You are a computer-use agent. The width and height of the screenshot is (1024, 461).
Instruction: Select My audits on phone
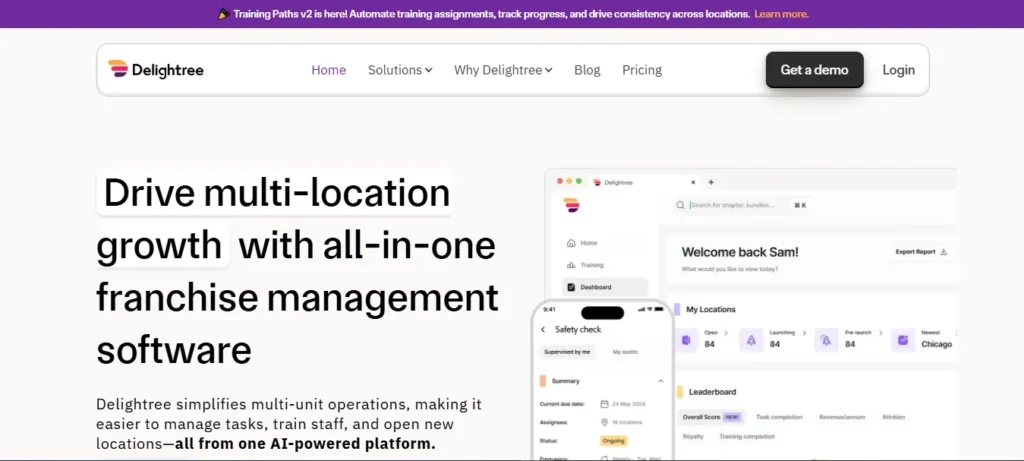tap(625, 352)
